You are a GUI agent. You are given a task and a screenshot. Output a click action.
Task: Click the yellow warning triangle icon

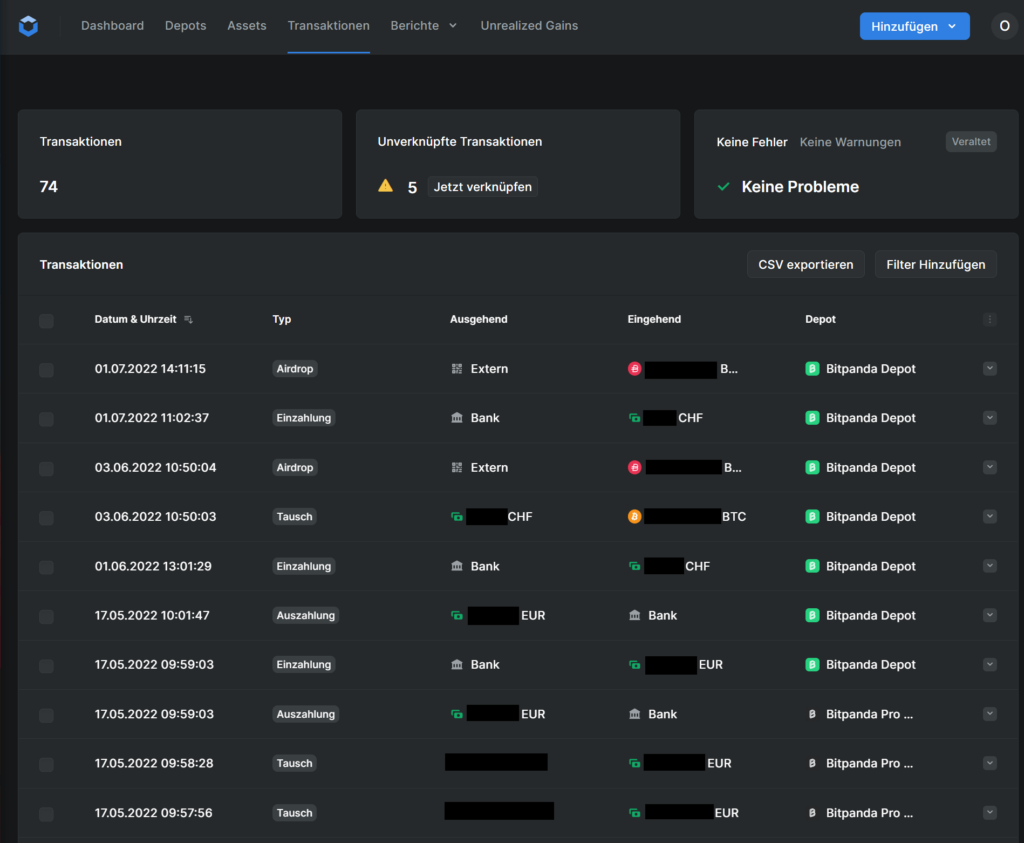click(385, 186)
